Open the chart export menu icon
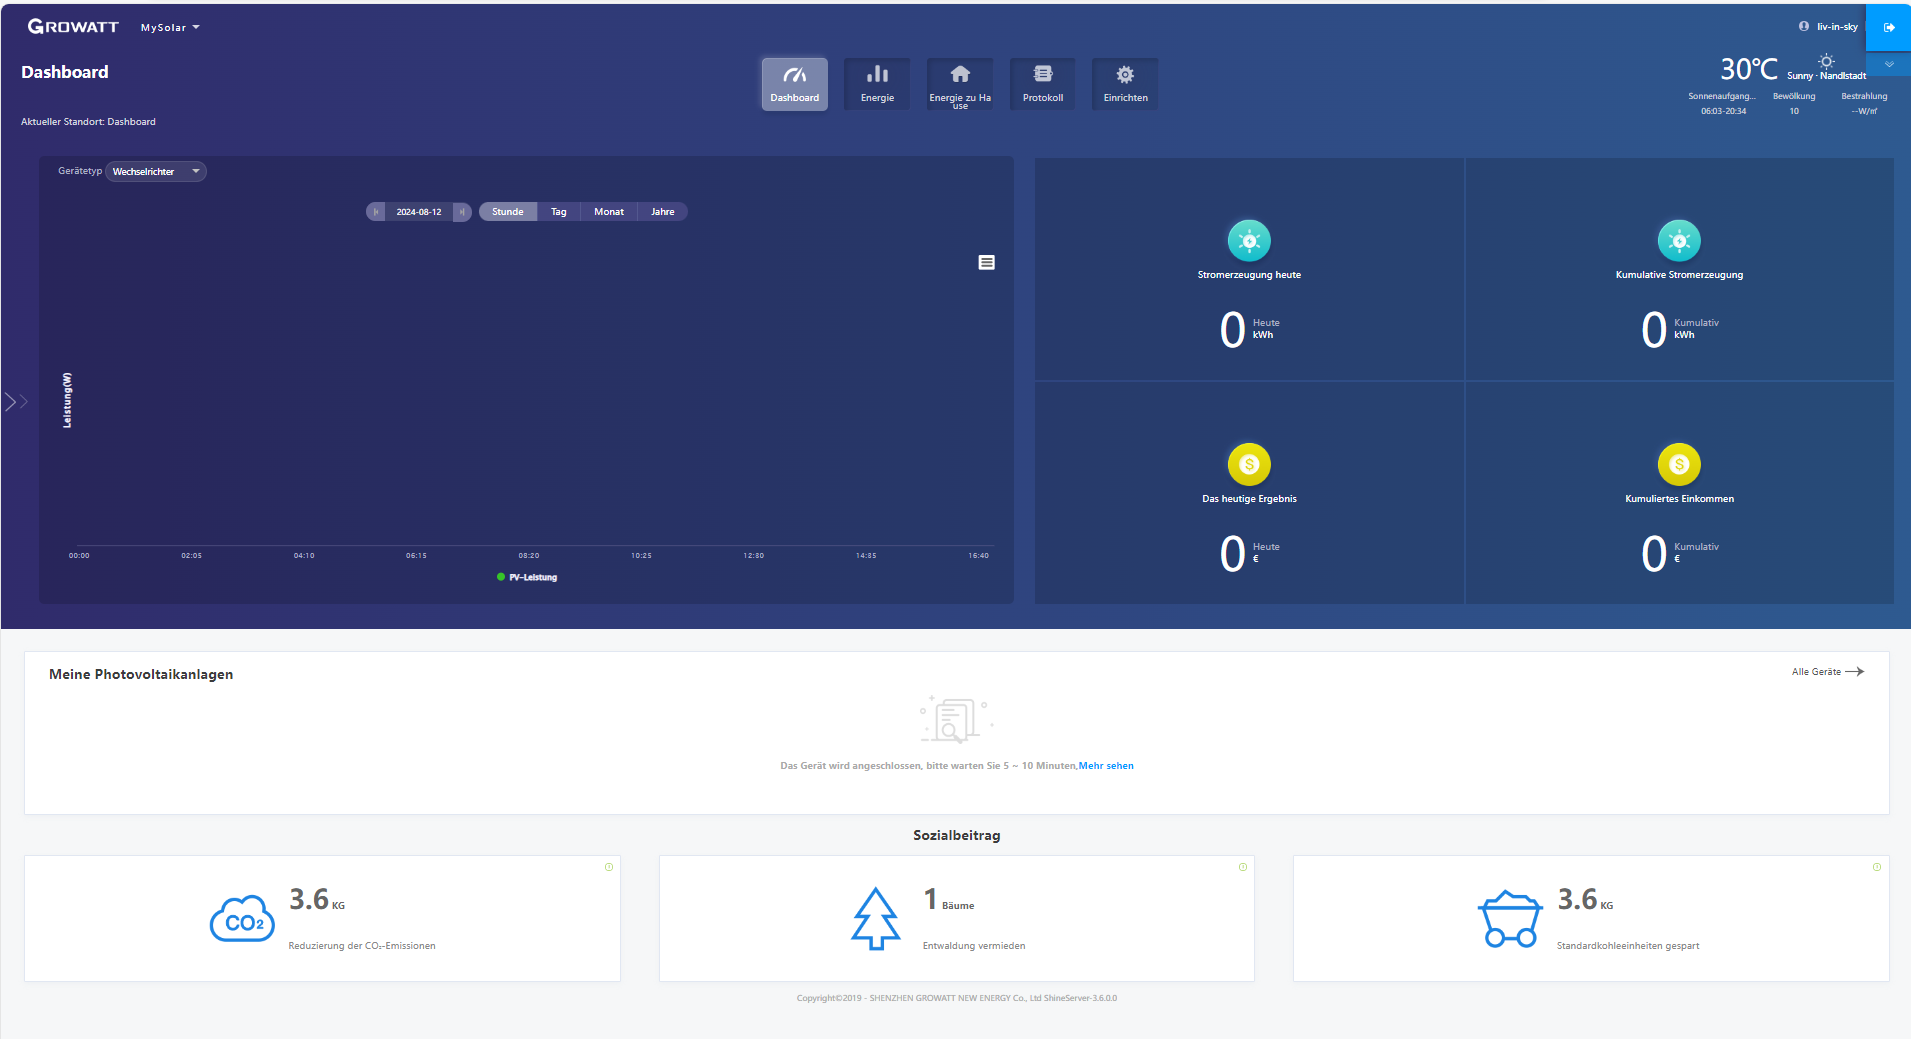1911x1039 pixels. tap(986, 262)
